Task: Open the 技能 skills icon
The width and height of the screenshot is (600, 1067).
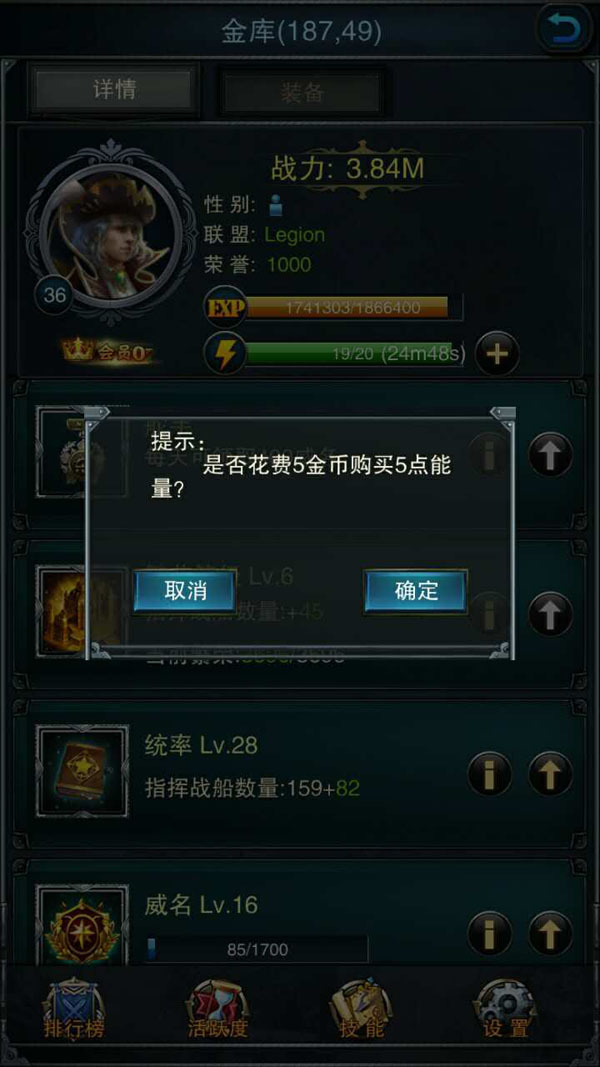Action: pyautogui.click(x=361, y=1009)
